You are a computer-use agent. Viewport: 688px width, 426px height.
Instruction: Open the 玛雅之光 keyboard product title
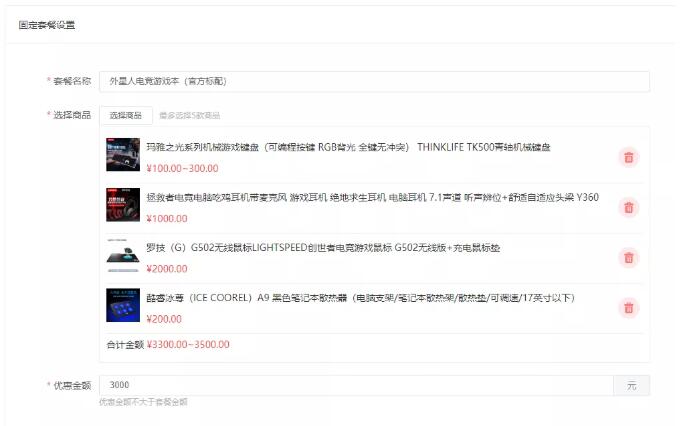[x=348, y=147]
